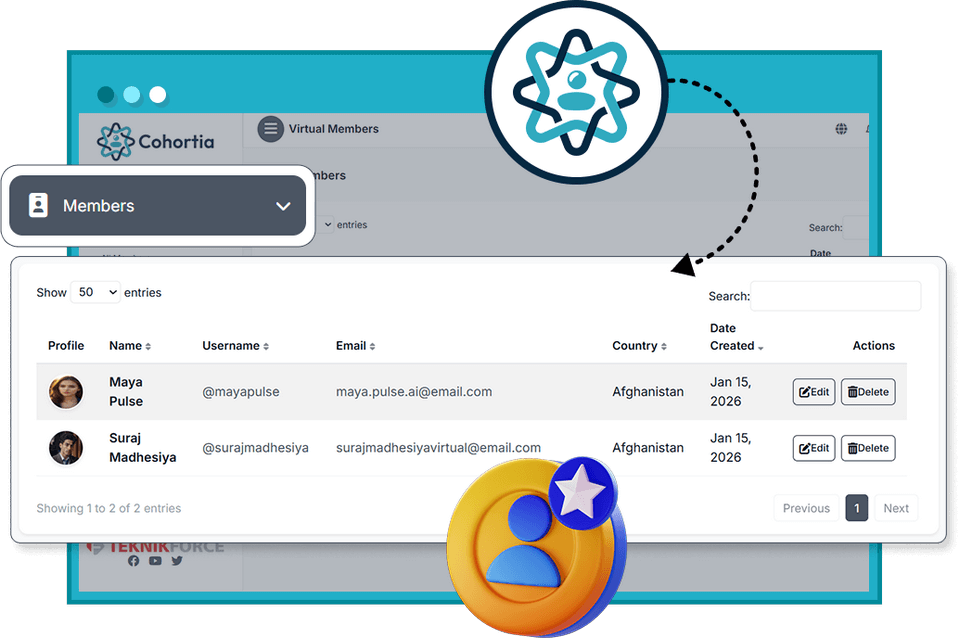Click the Actions column header
Viewport: 960px width, 638px height.
point(874,345)
